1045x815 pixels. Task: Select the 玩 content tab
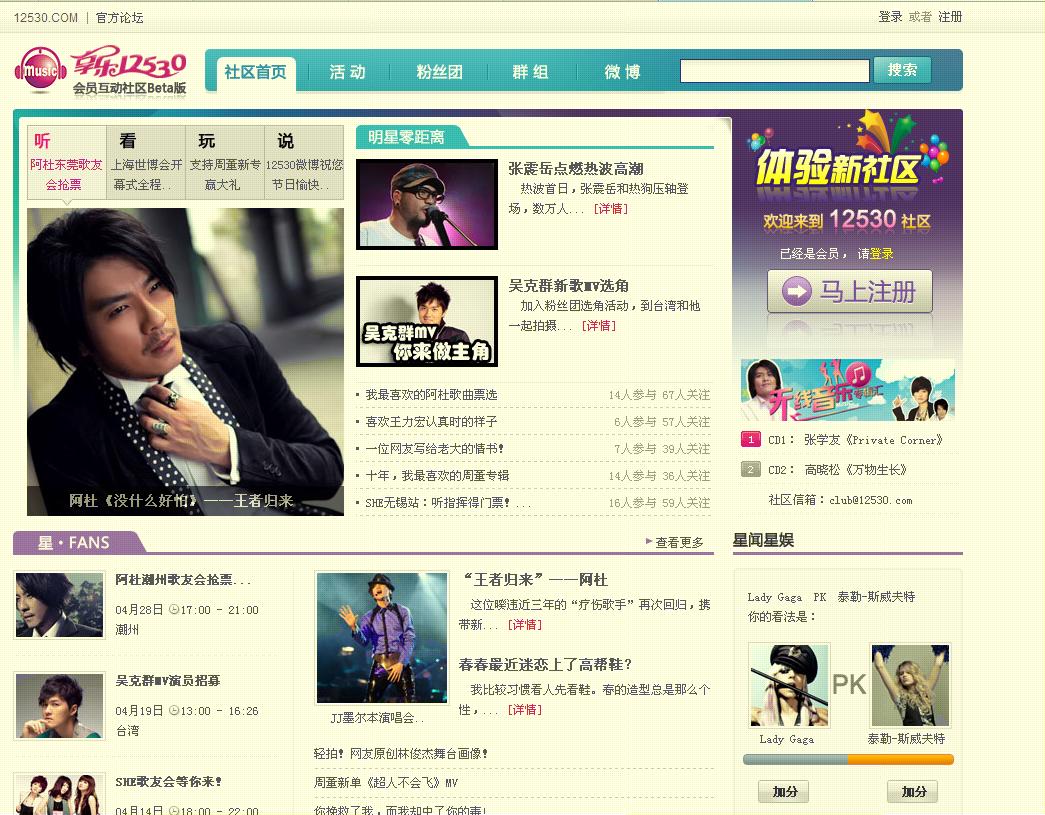click(x=225, y=162)
